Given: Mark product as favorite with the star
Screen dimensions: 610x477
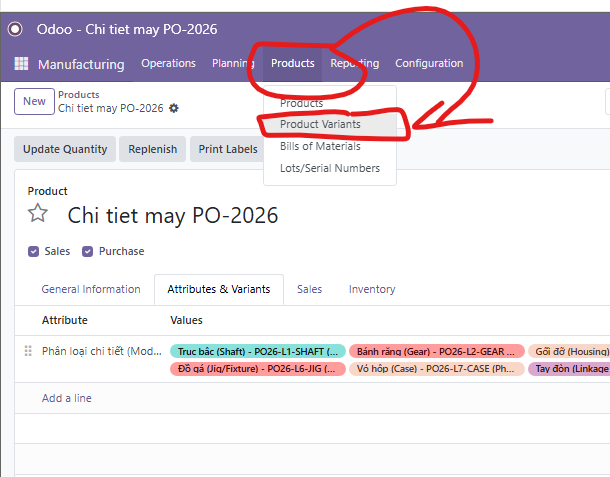Looking at the screenshot, I should click(x=38, y=214).
